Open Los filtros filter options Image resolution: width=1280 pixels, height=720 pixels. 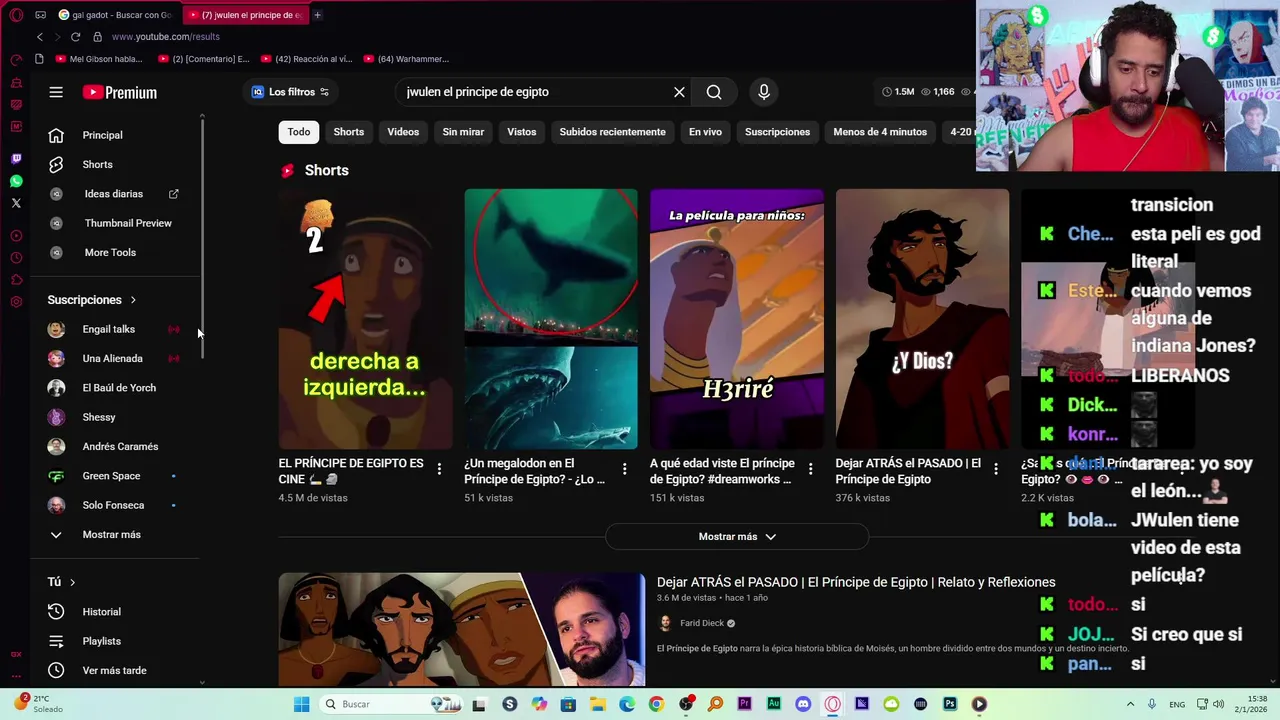click(290, 92)
